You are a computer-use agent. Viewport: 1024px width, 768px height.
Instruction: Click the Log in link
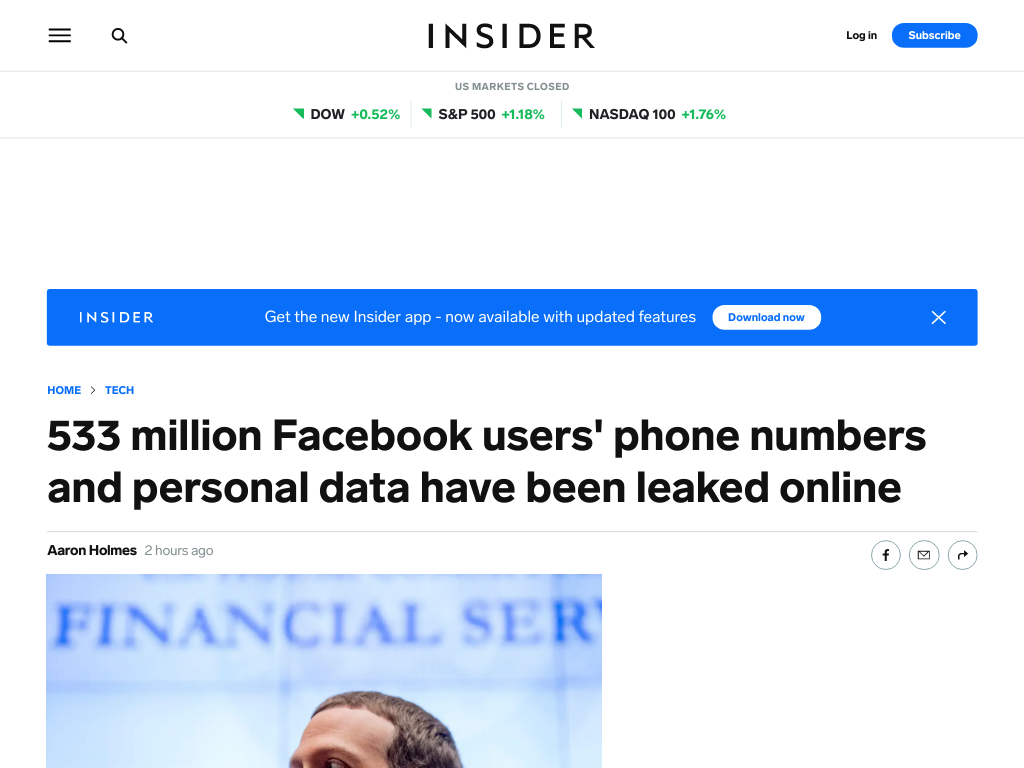pos(861,35)
